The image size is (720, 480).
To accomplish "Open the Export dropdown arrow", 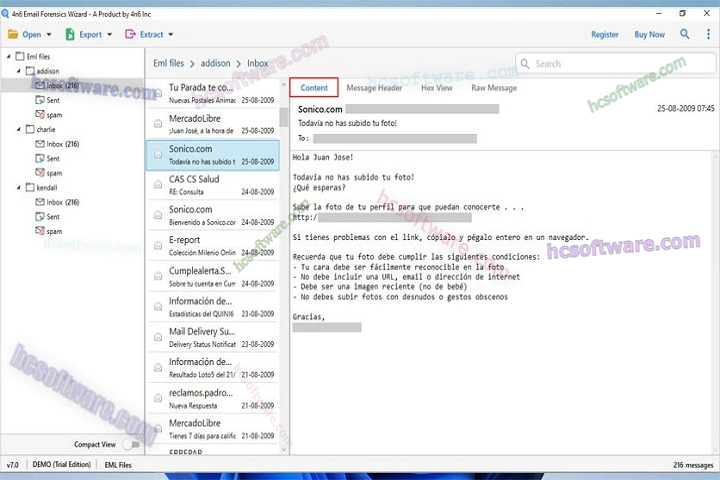I will [x=109, y=34].
